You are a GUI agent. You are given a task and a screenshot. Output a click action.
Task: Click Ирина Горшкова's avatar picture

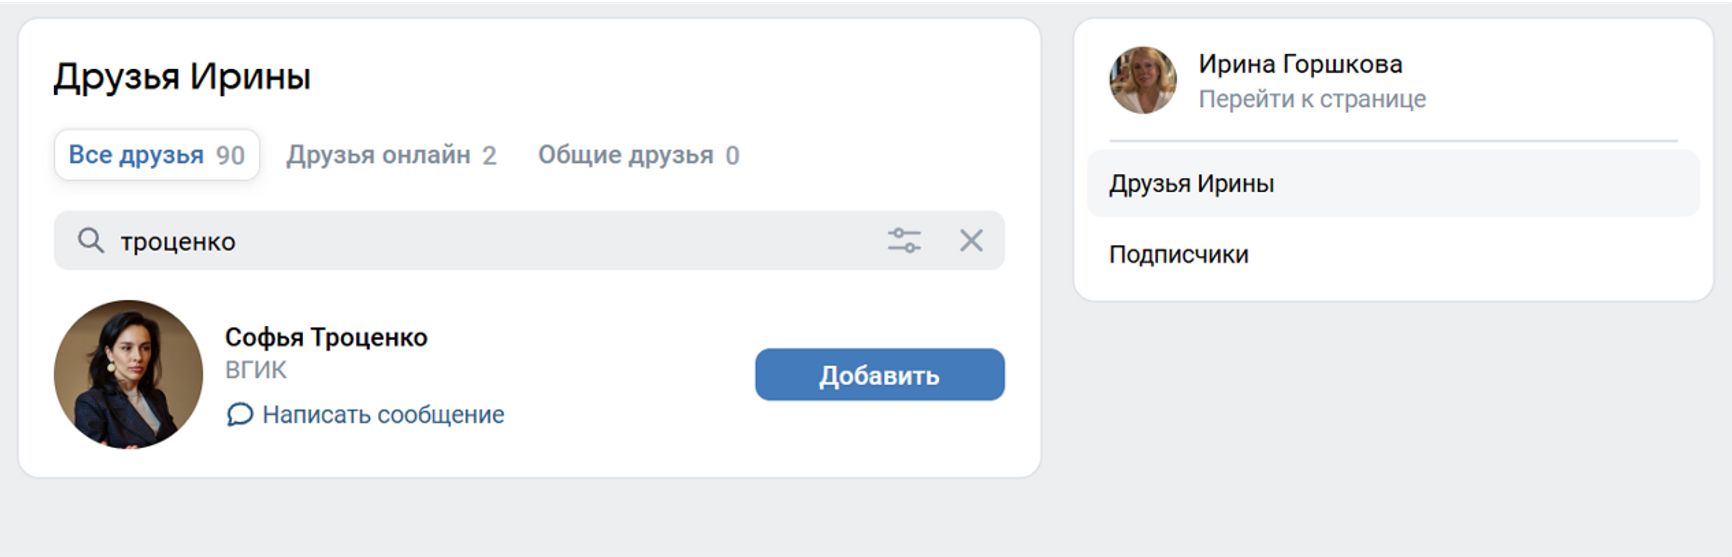[1142, 80]
